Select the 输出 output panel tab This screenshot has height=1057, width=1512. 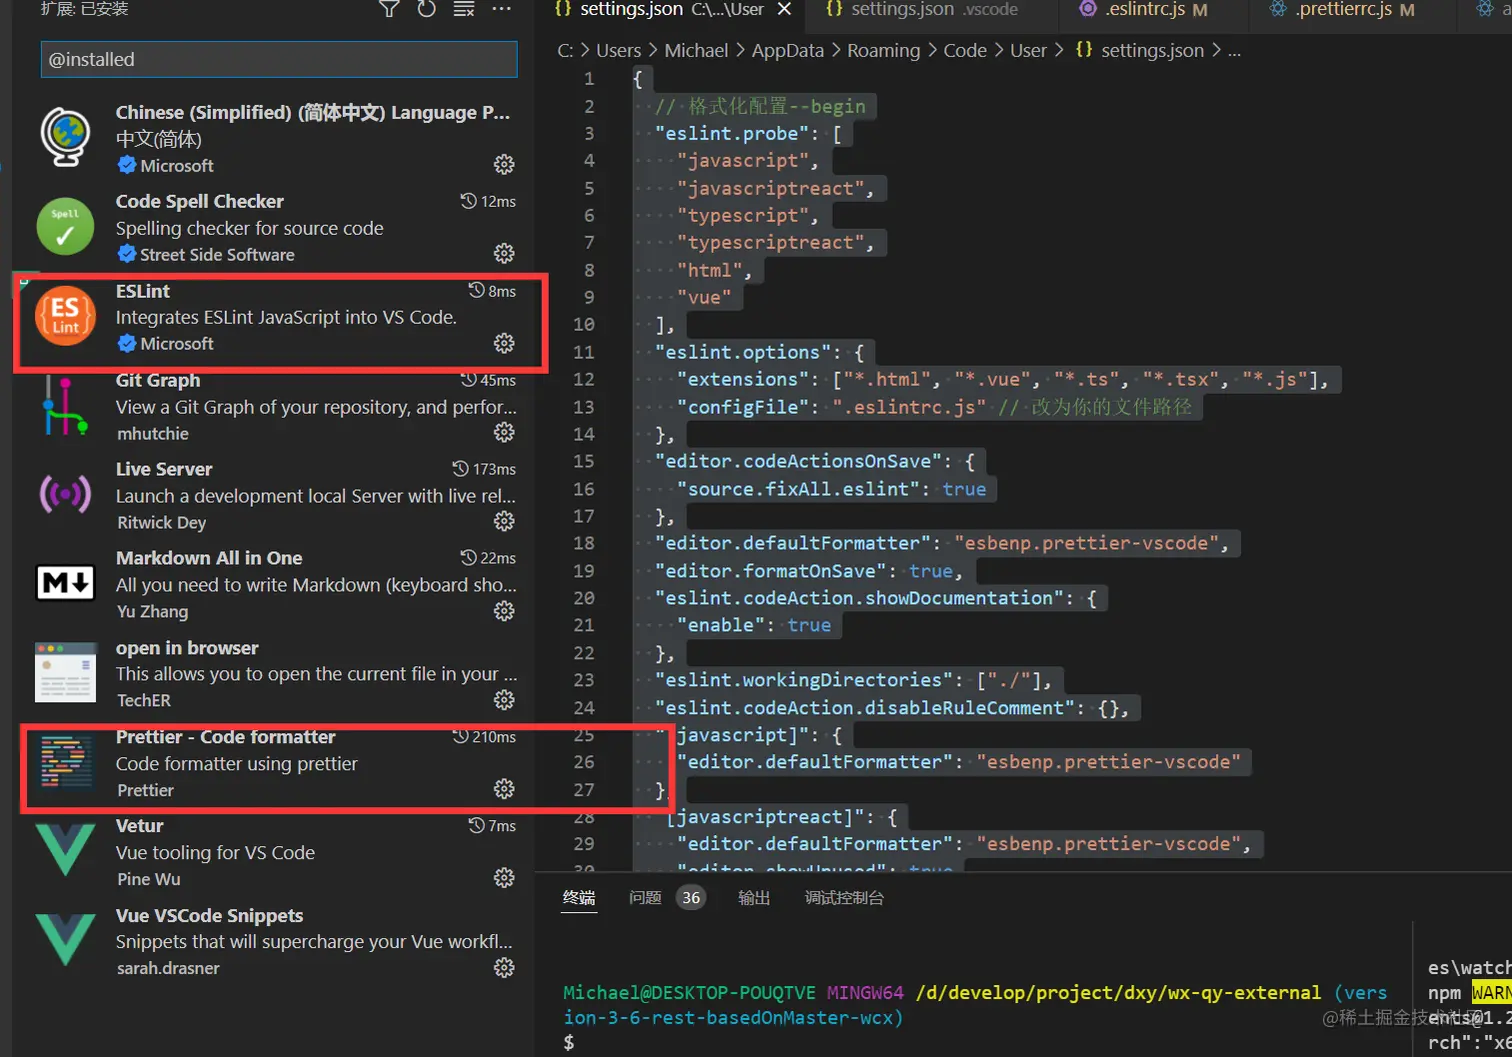(754, 898)
